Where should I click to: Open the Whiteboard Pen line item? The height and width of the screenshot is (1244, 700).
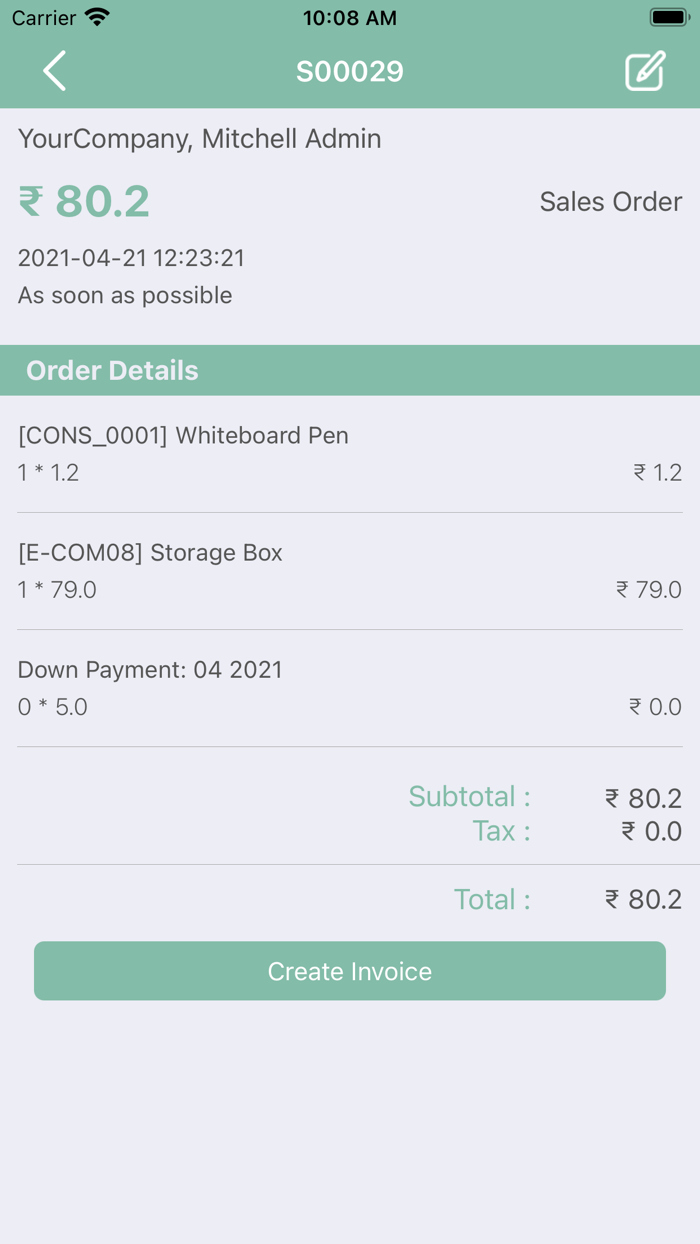[x=350, y=452]
